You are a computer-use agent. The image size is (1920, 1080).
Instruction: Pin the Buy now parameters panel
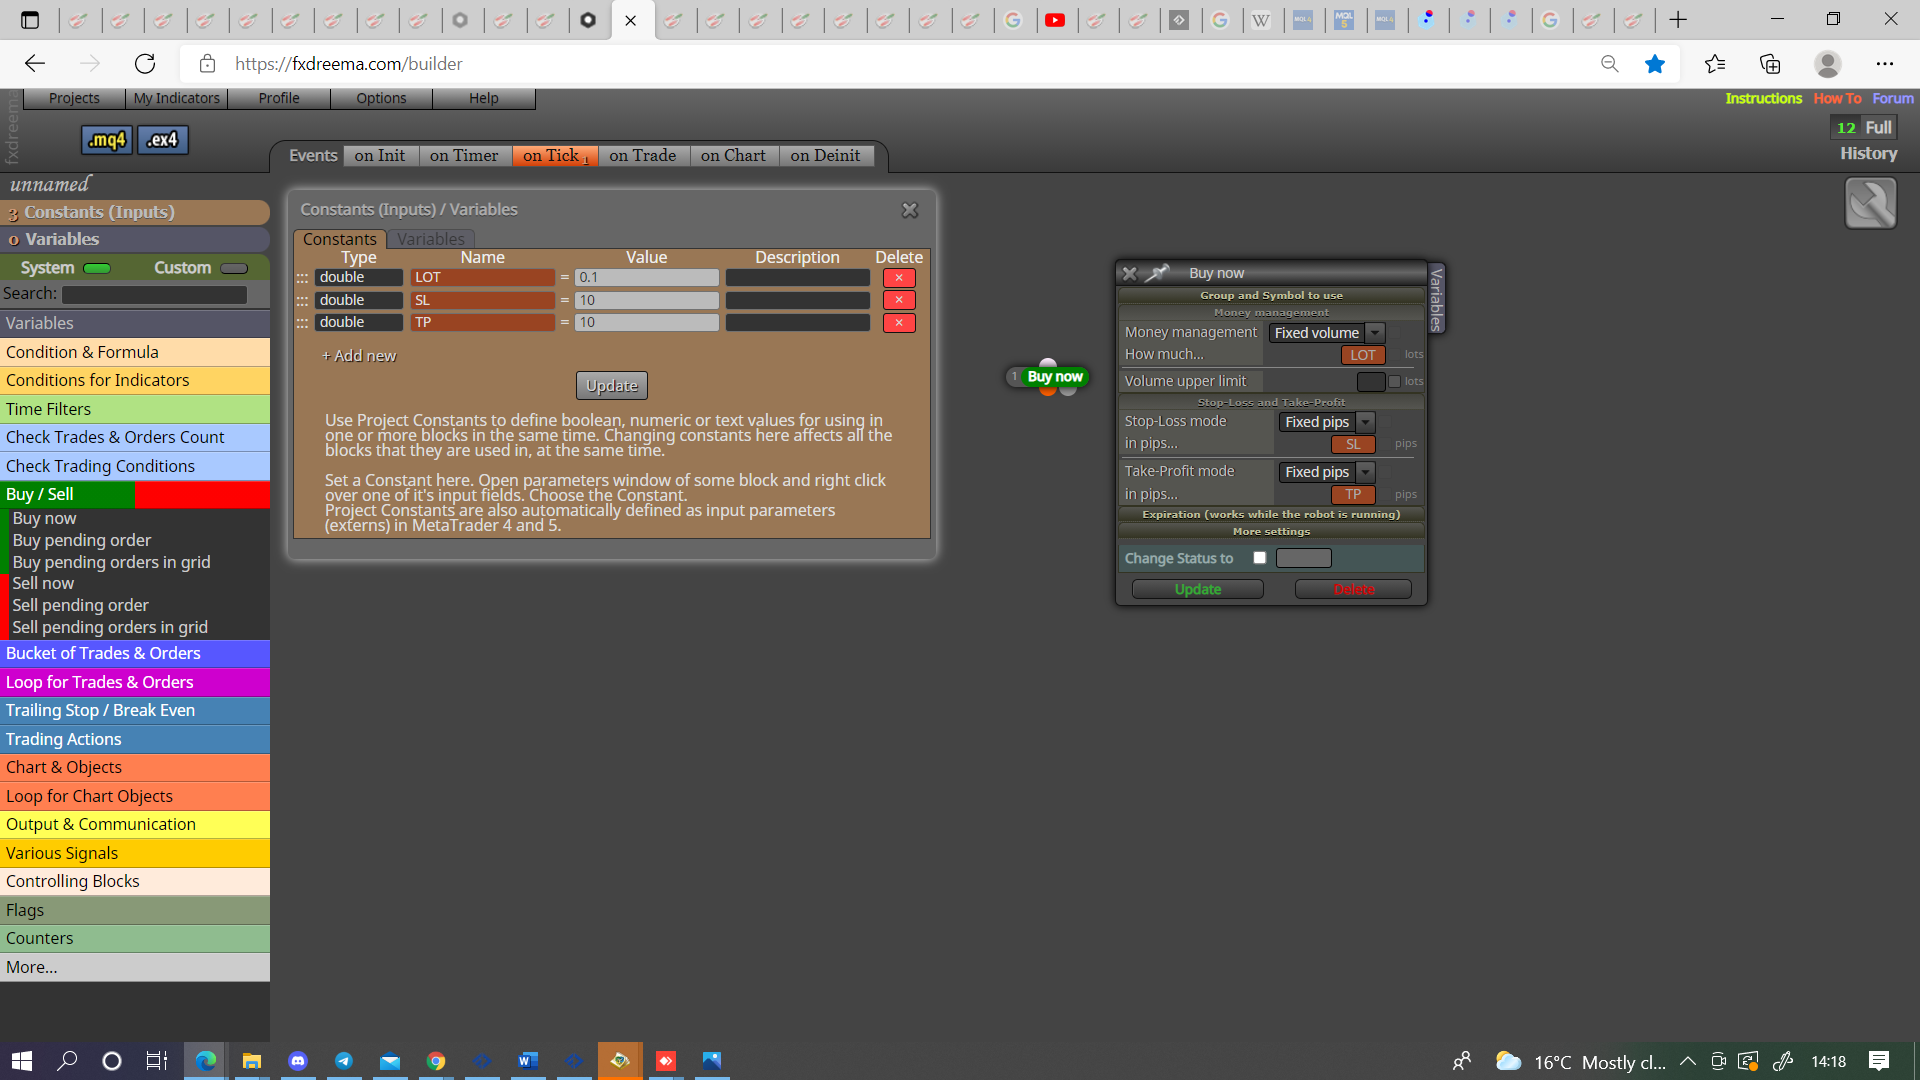pos(1157,273)
